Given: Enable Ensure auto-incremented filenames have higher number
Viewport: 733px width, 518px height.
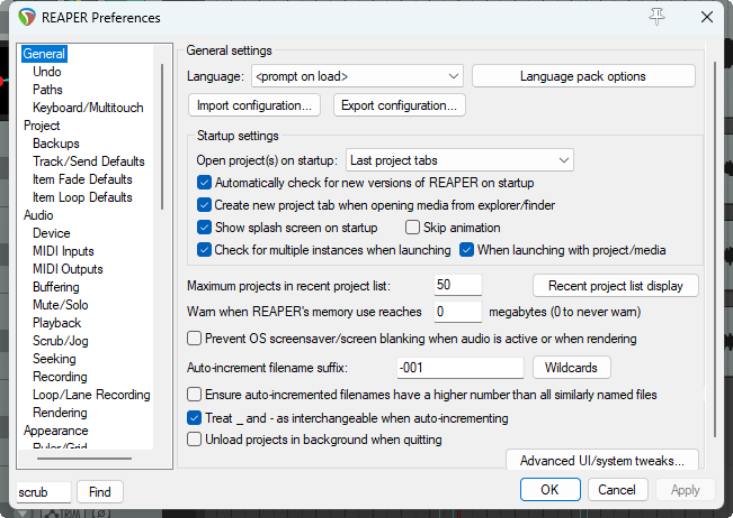Looking at the screenshot, I should tap(194, 394).
